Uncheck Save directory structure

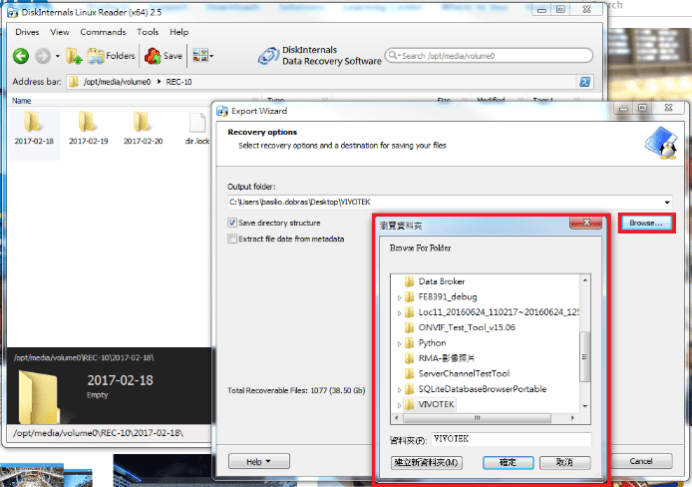(x=232, y=223)
